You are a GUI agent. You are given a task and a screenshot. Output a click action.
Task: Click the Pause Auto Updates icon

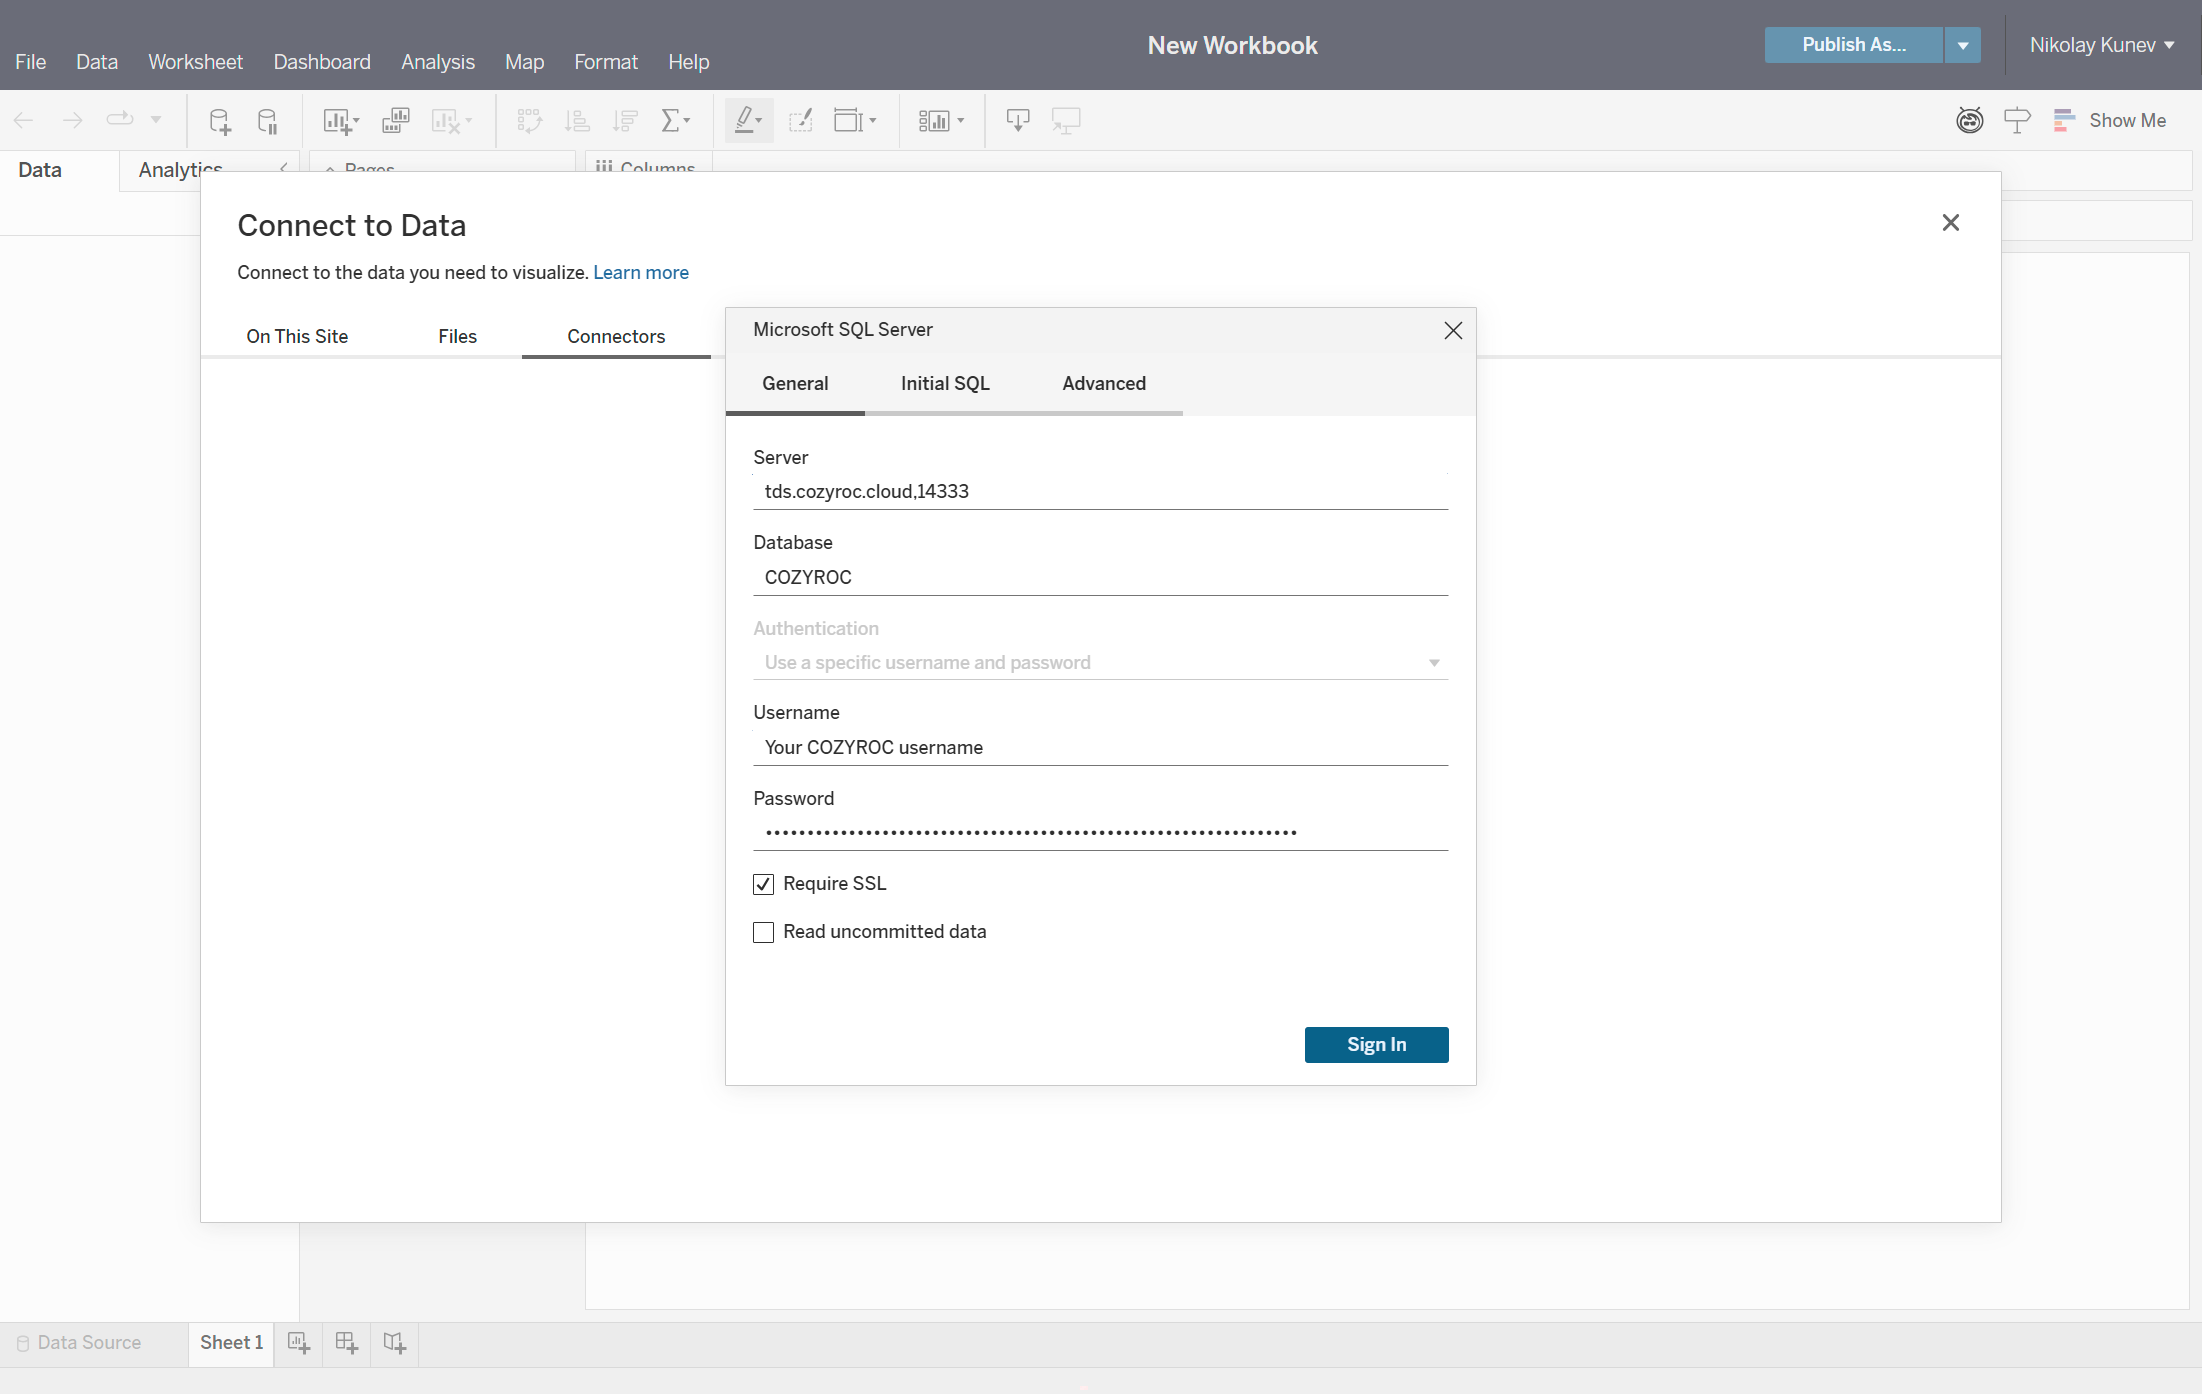267,121
